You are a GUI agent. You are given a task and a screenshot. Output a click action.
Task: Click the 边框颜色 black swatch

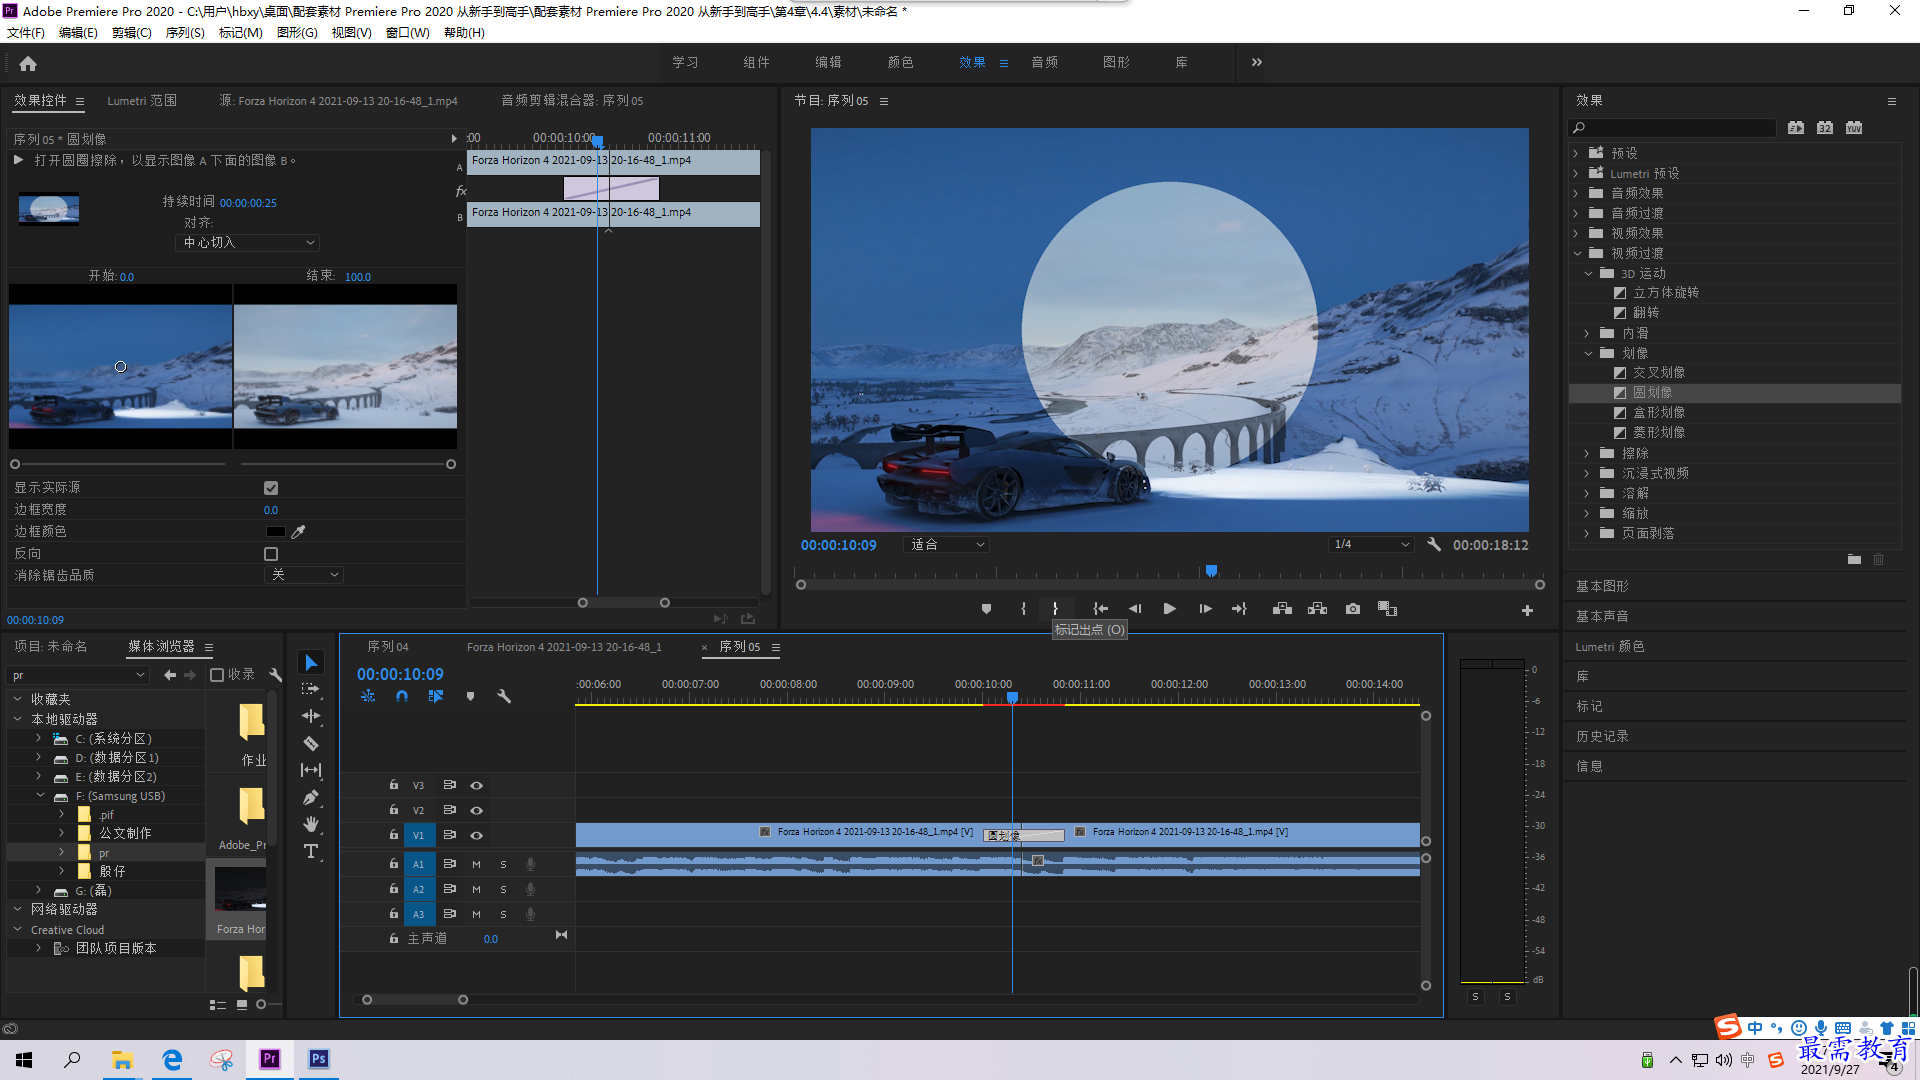(275, 532)
